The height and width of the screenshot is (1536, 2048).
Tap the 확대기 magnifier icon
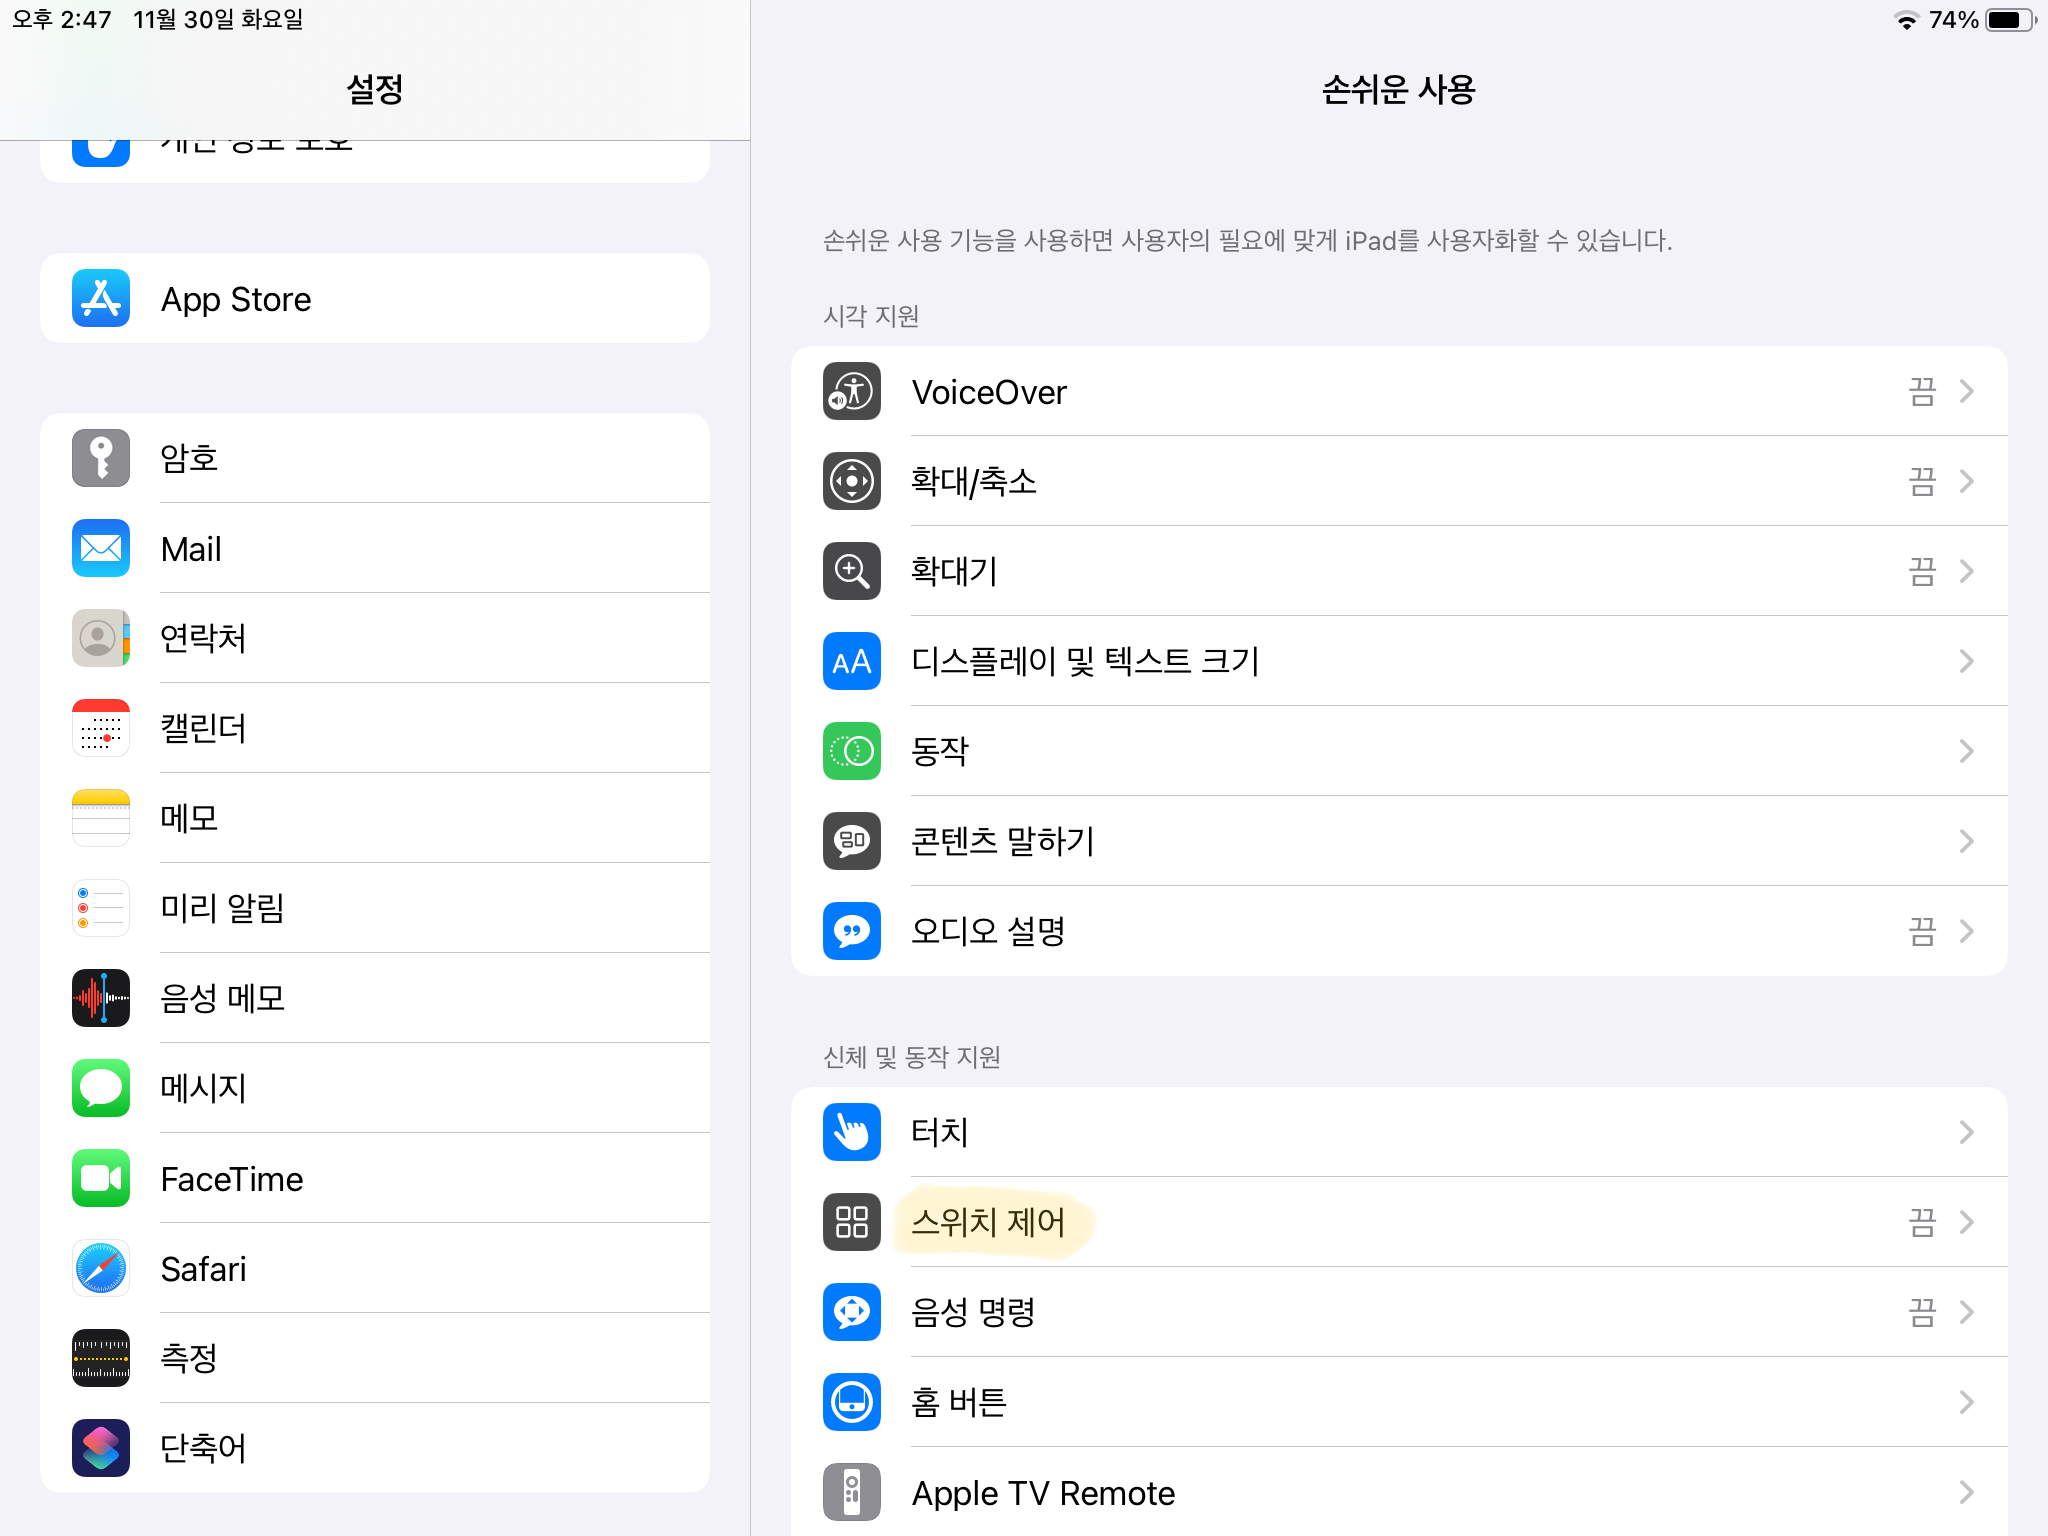(x=851, y=571)
